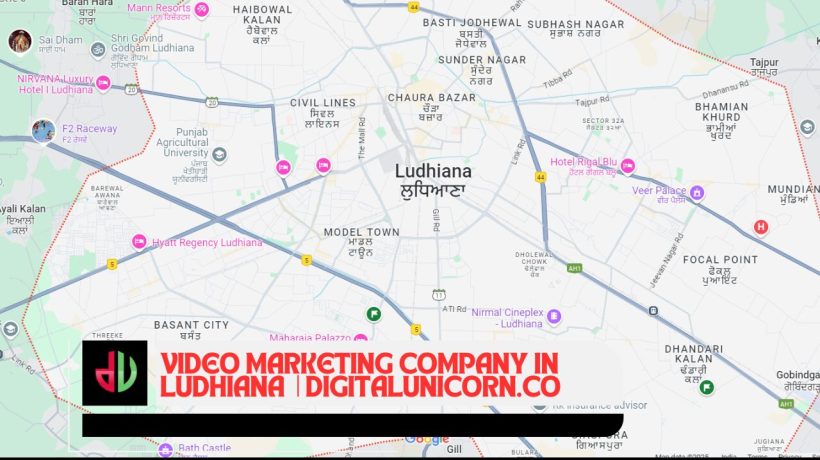
Task: Click the AH1 shield near Dholewal Chowk
Action: 575,268
